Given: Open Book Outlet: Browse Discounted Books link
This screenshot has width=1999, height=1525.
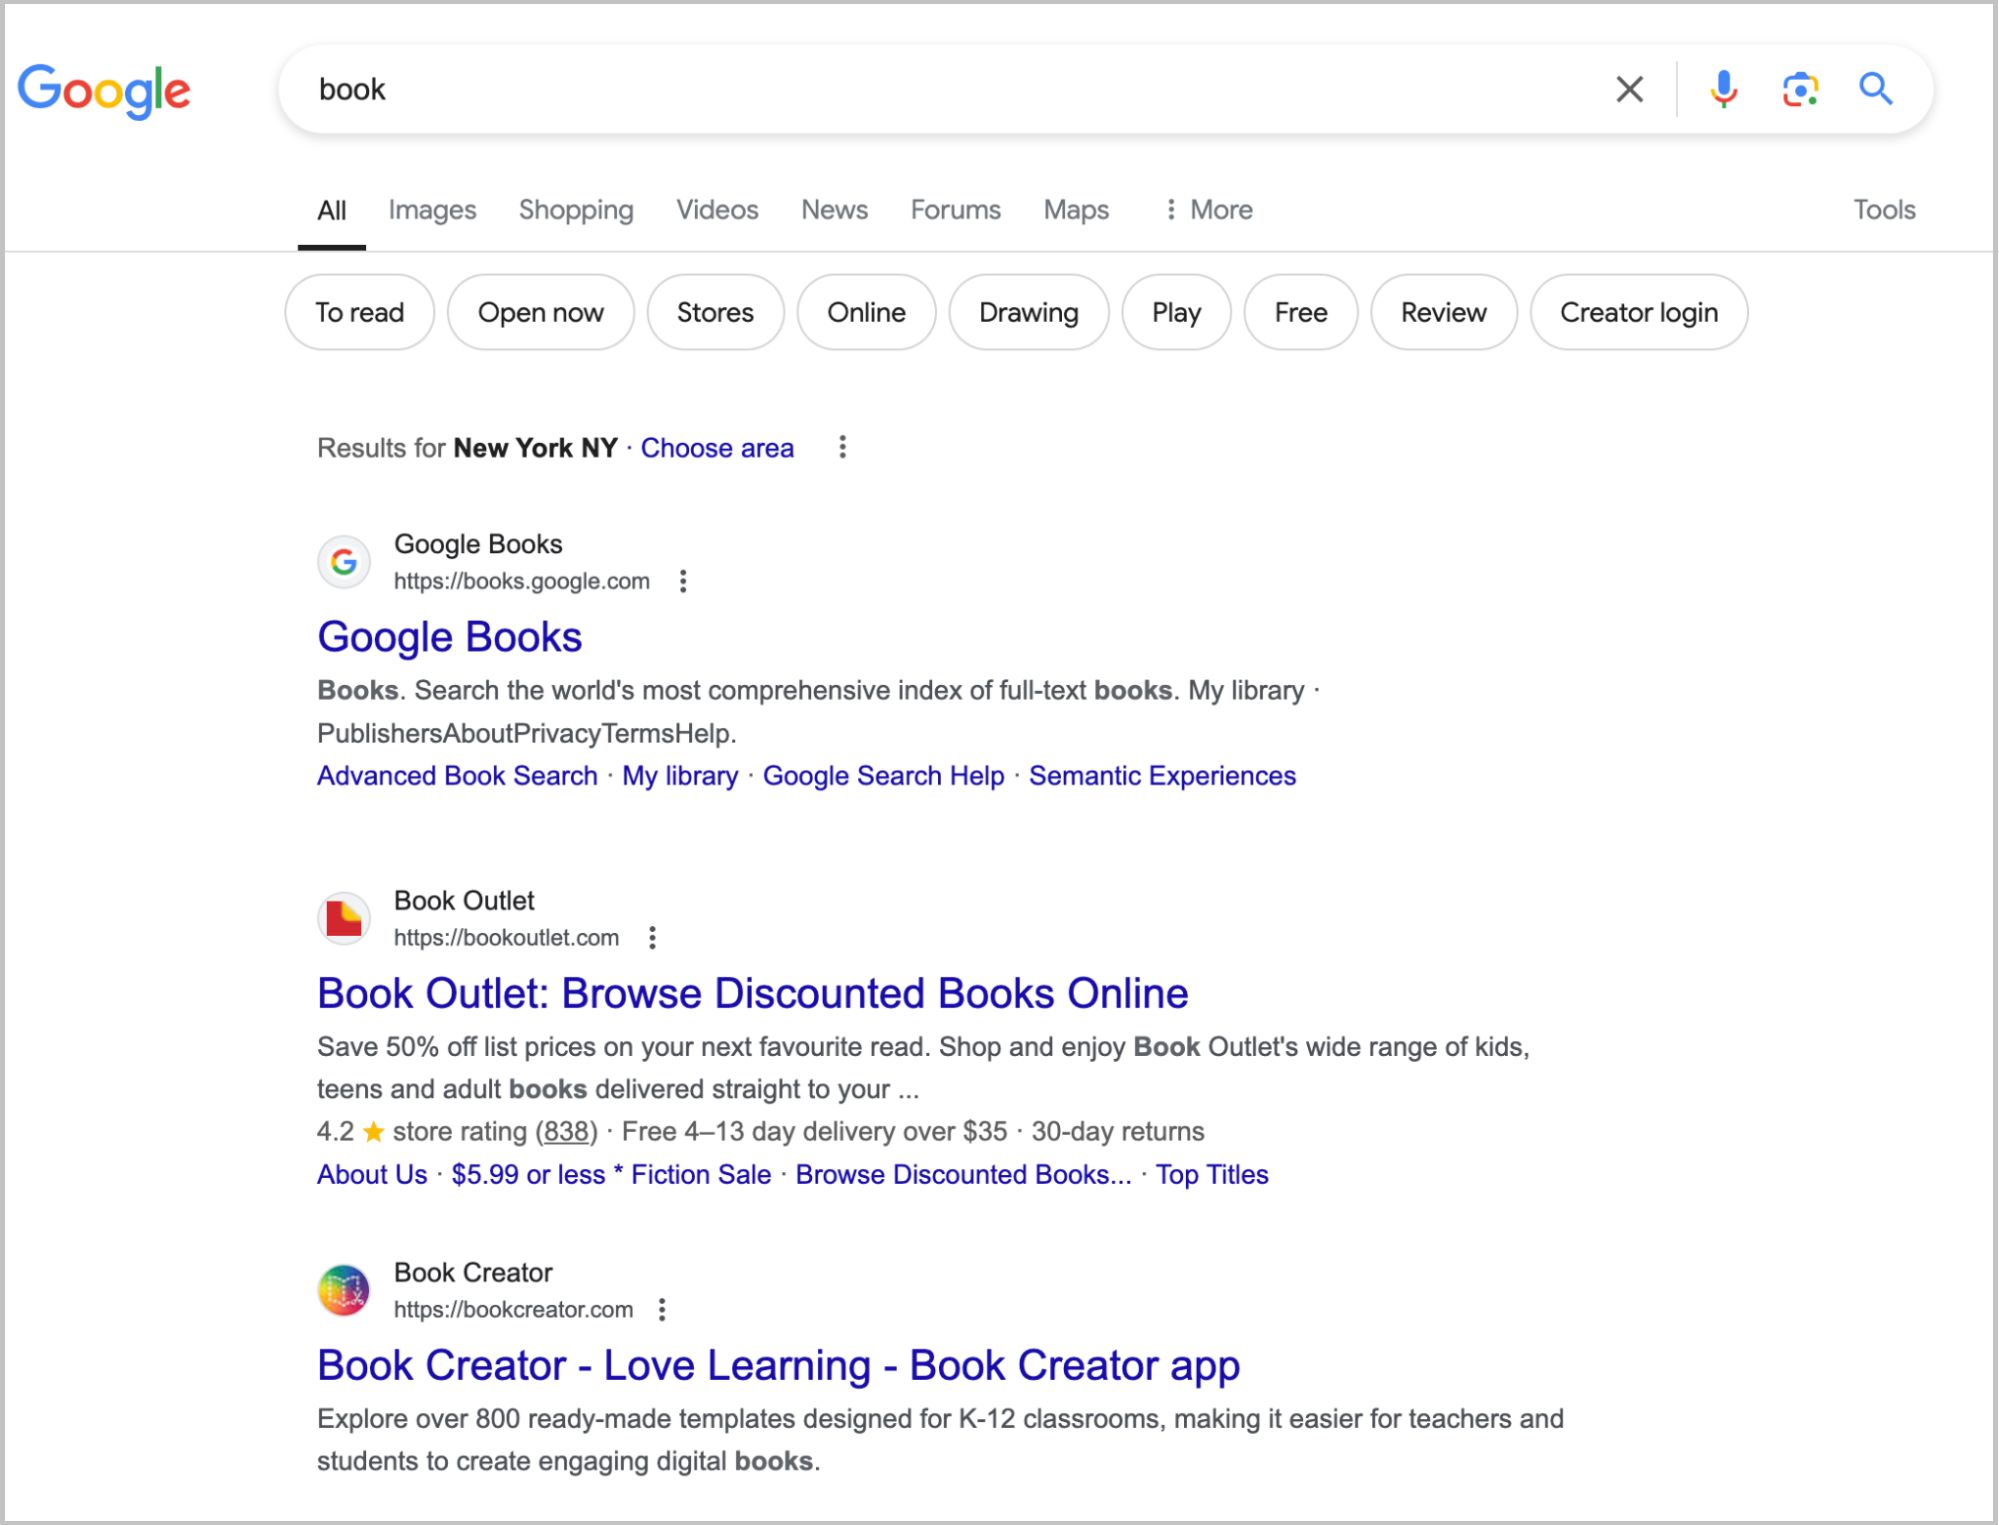Looking at the screenshot, I should pyautogui.click(x=752, y=993).
